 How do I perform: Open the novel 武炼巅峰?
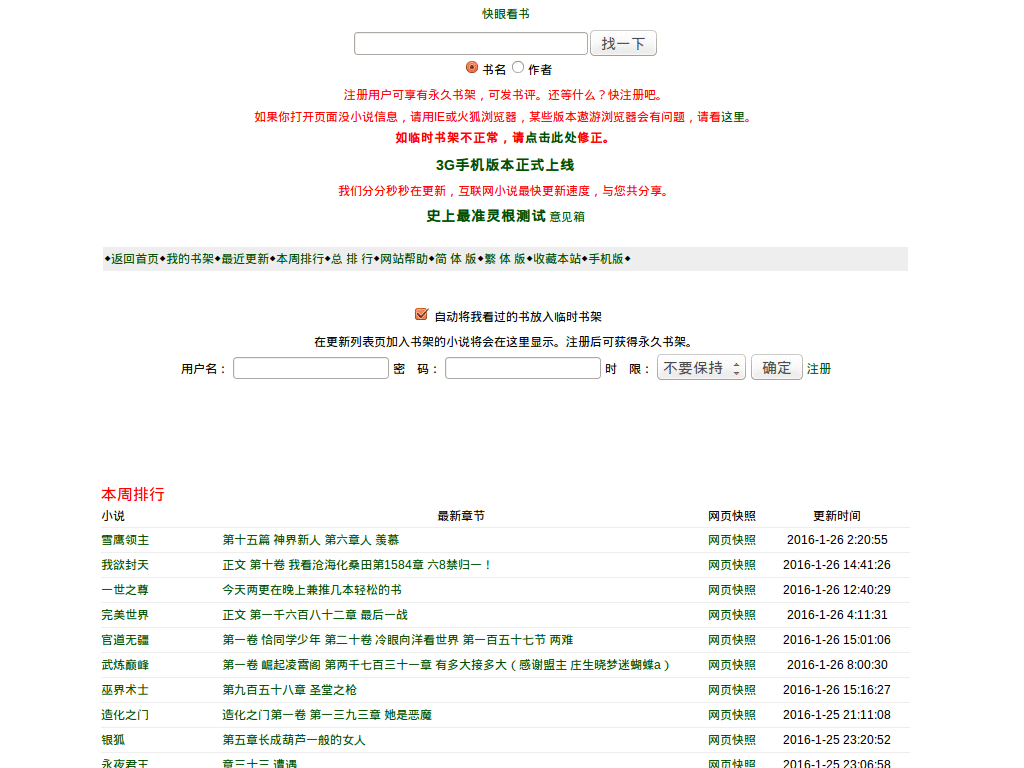coord(125,665)
